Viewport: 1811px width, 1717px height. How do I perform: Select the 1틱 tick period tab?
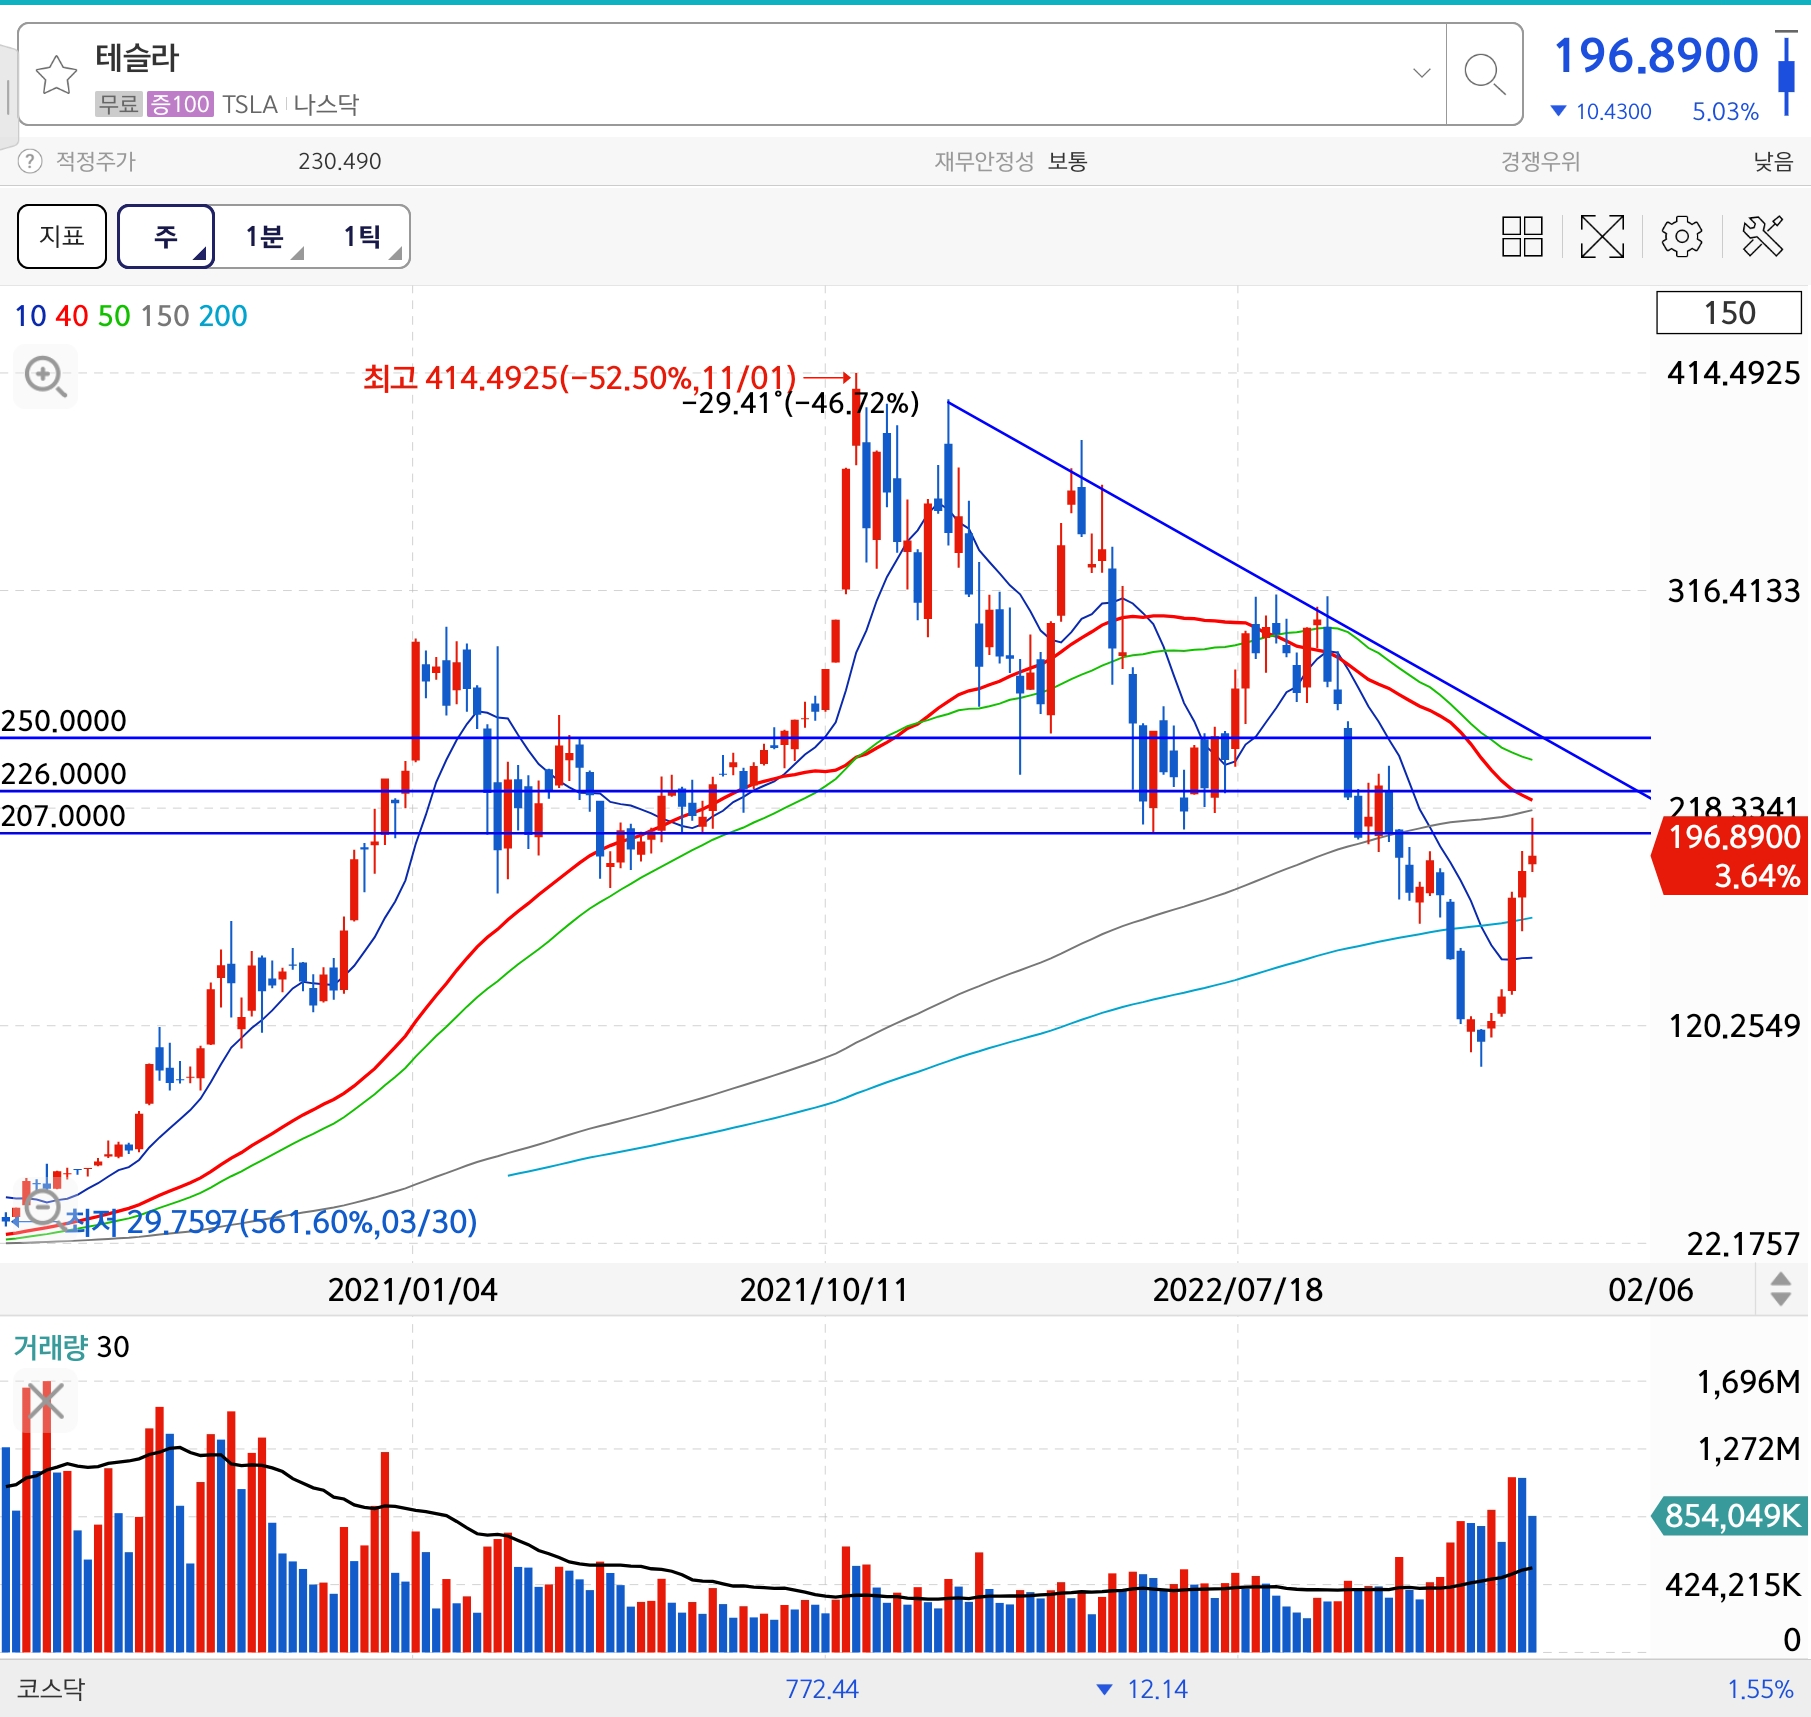pyautogui.click(x=363, y=237)
